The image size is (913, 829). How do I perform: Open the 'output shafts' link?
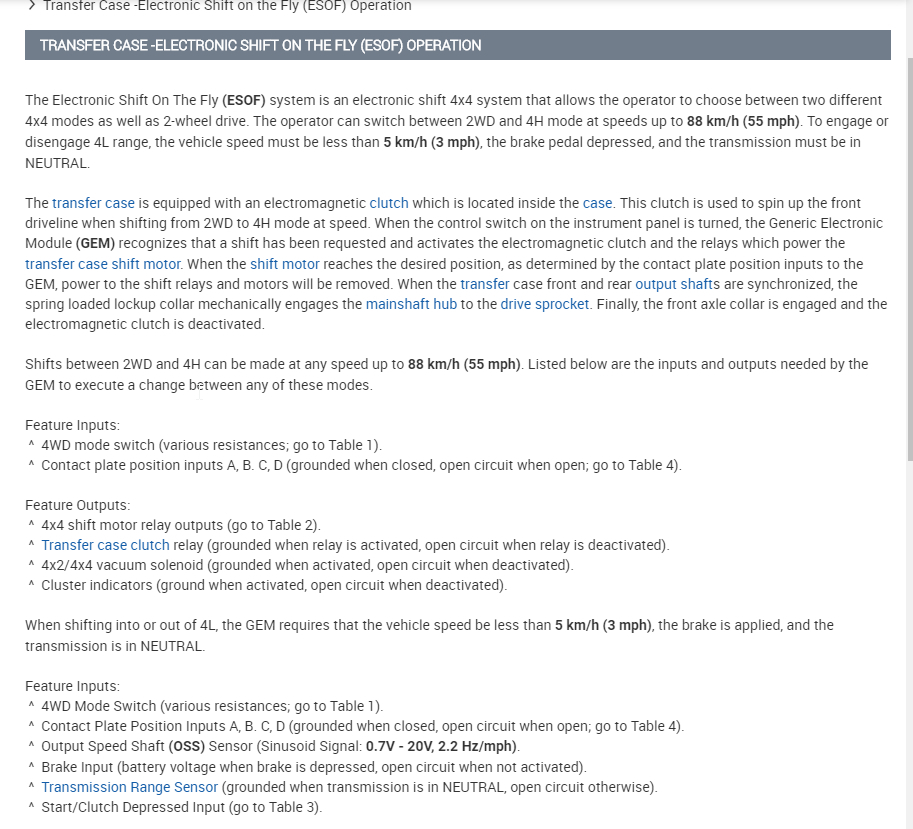click(x=676, y=284)
